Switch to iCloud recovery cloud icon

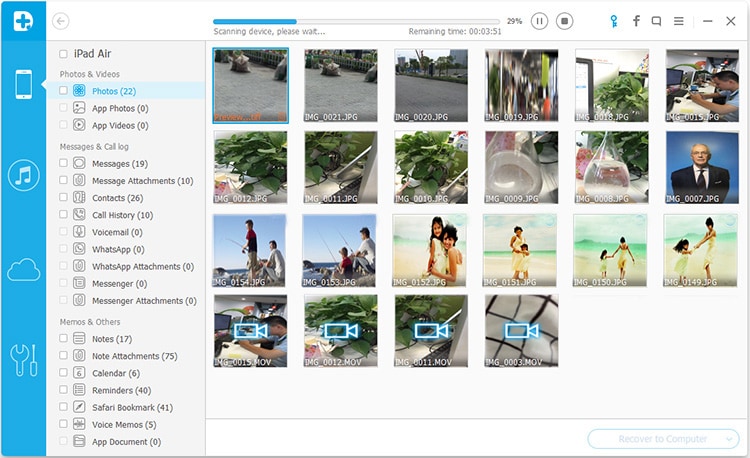(x=23, y=270)
